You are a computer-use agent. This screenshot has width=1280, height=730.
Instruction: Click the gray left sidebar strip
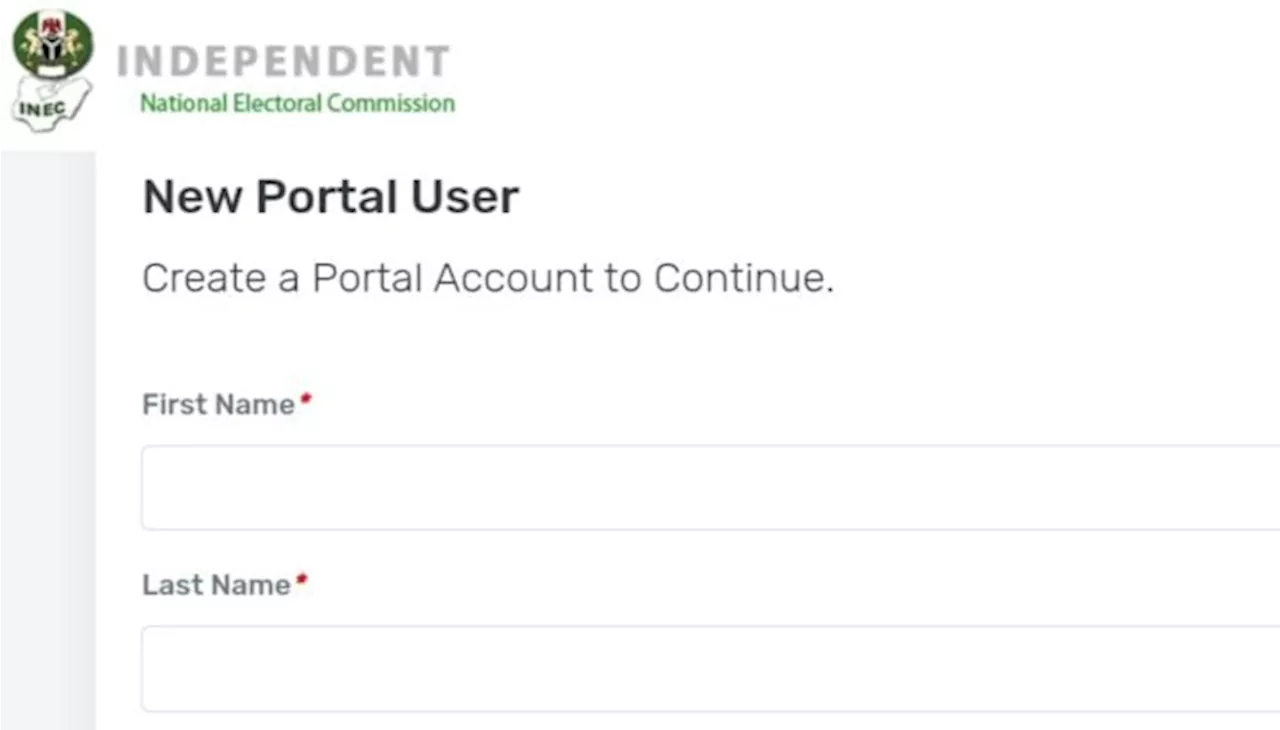(x=48, y=440)
